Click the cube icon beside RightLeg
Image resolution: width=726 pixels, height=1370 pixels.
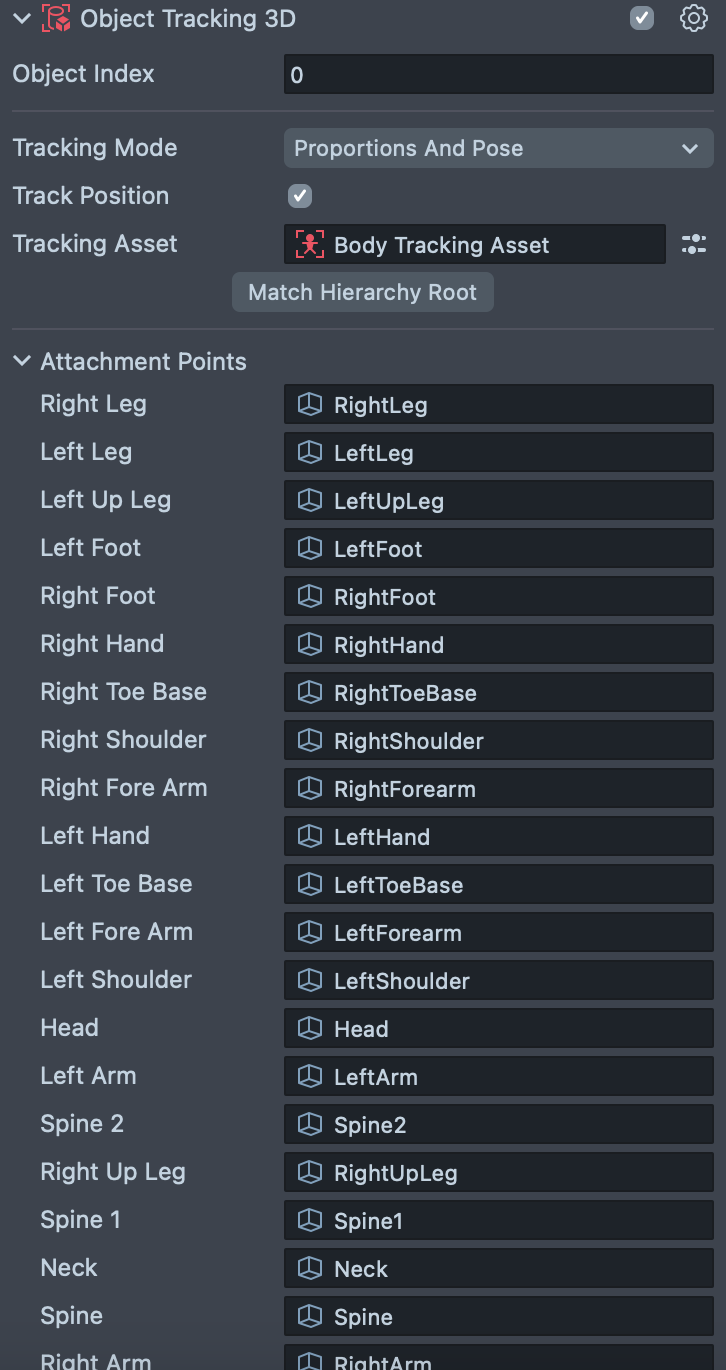coord(310,405)
